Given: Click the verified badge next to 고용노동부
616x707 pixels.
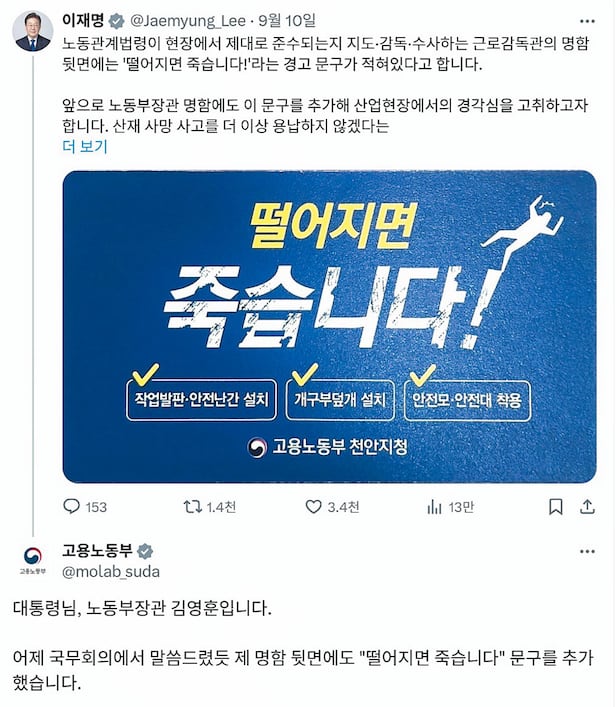Looking at the screenshot, I should [145, 551].
